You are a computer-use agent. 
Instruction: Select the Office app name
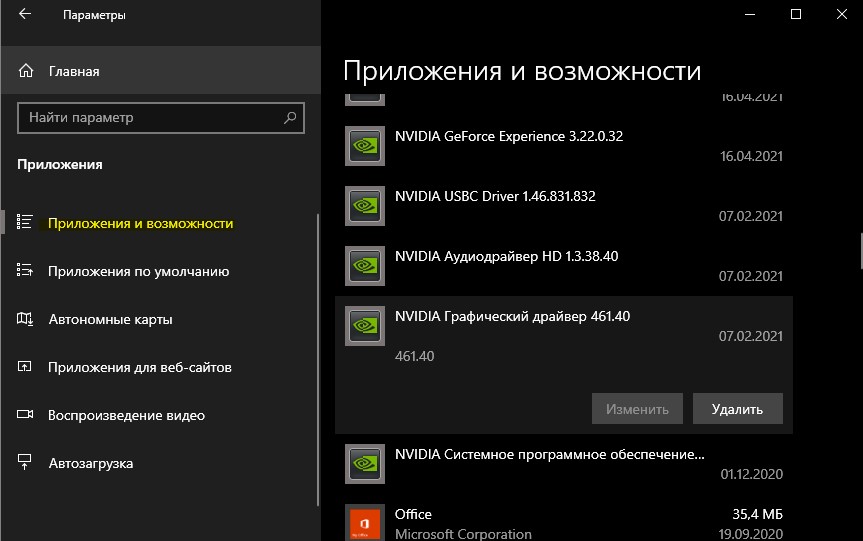coord(413,514)
